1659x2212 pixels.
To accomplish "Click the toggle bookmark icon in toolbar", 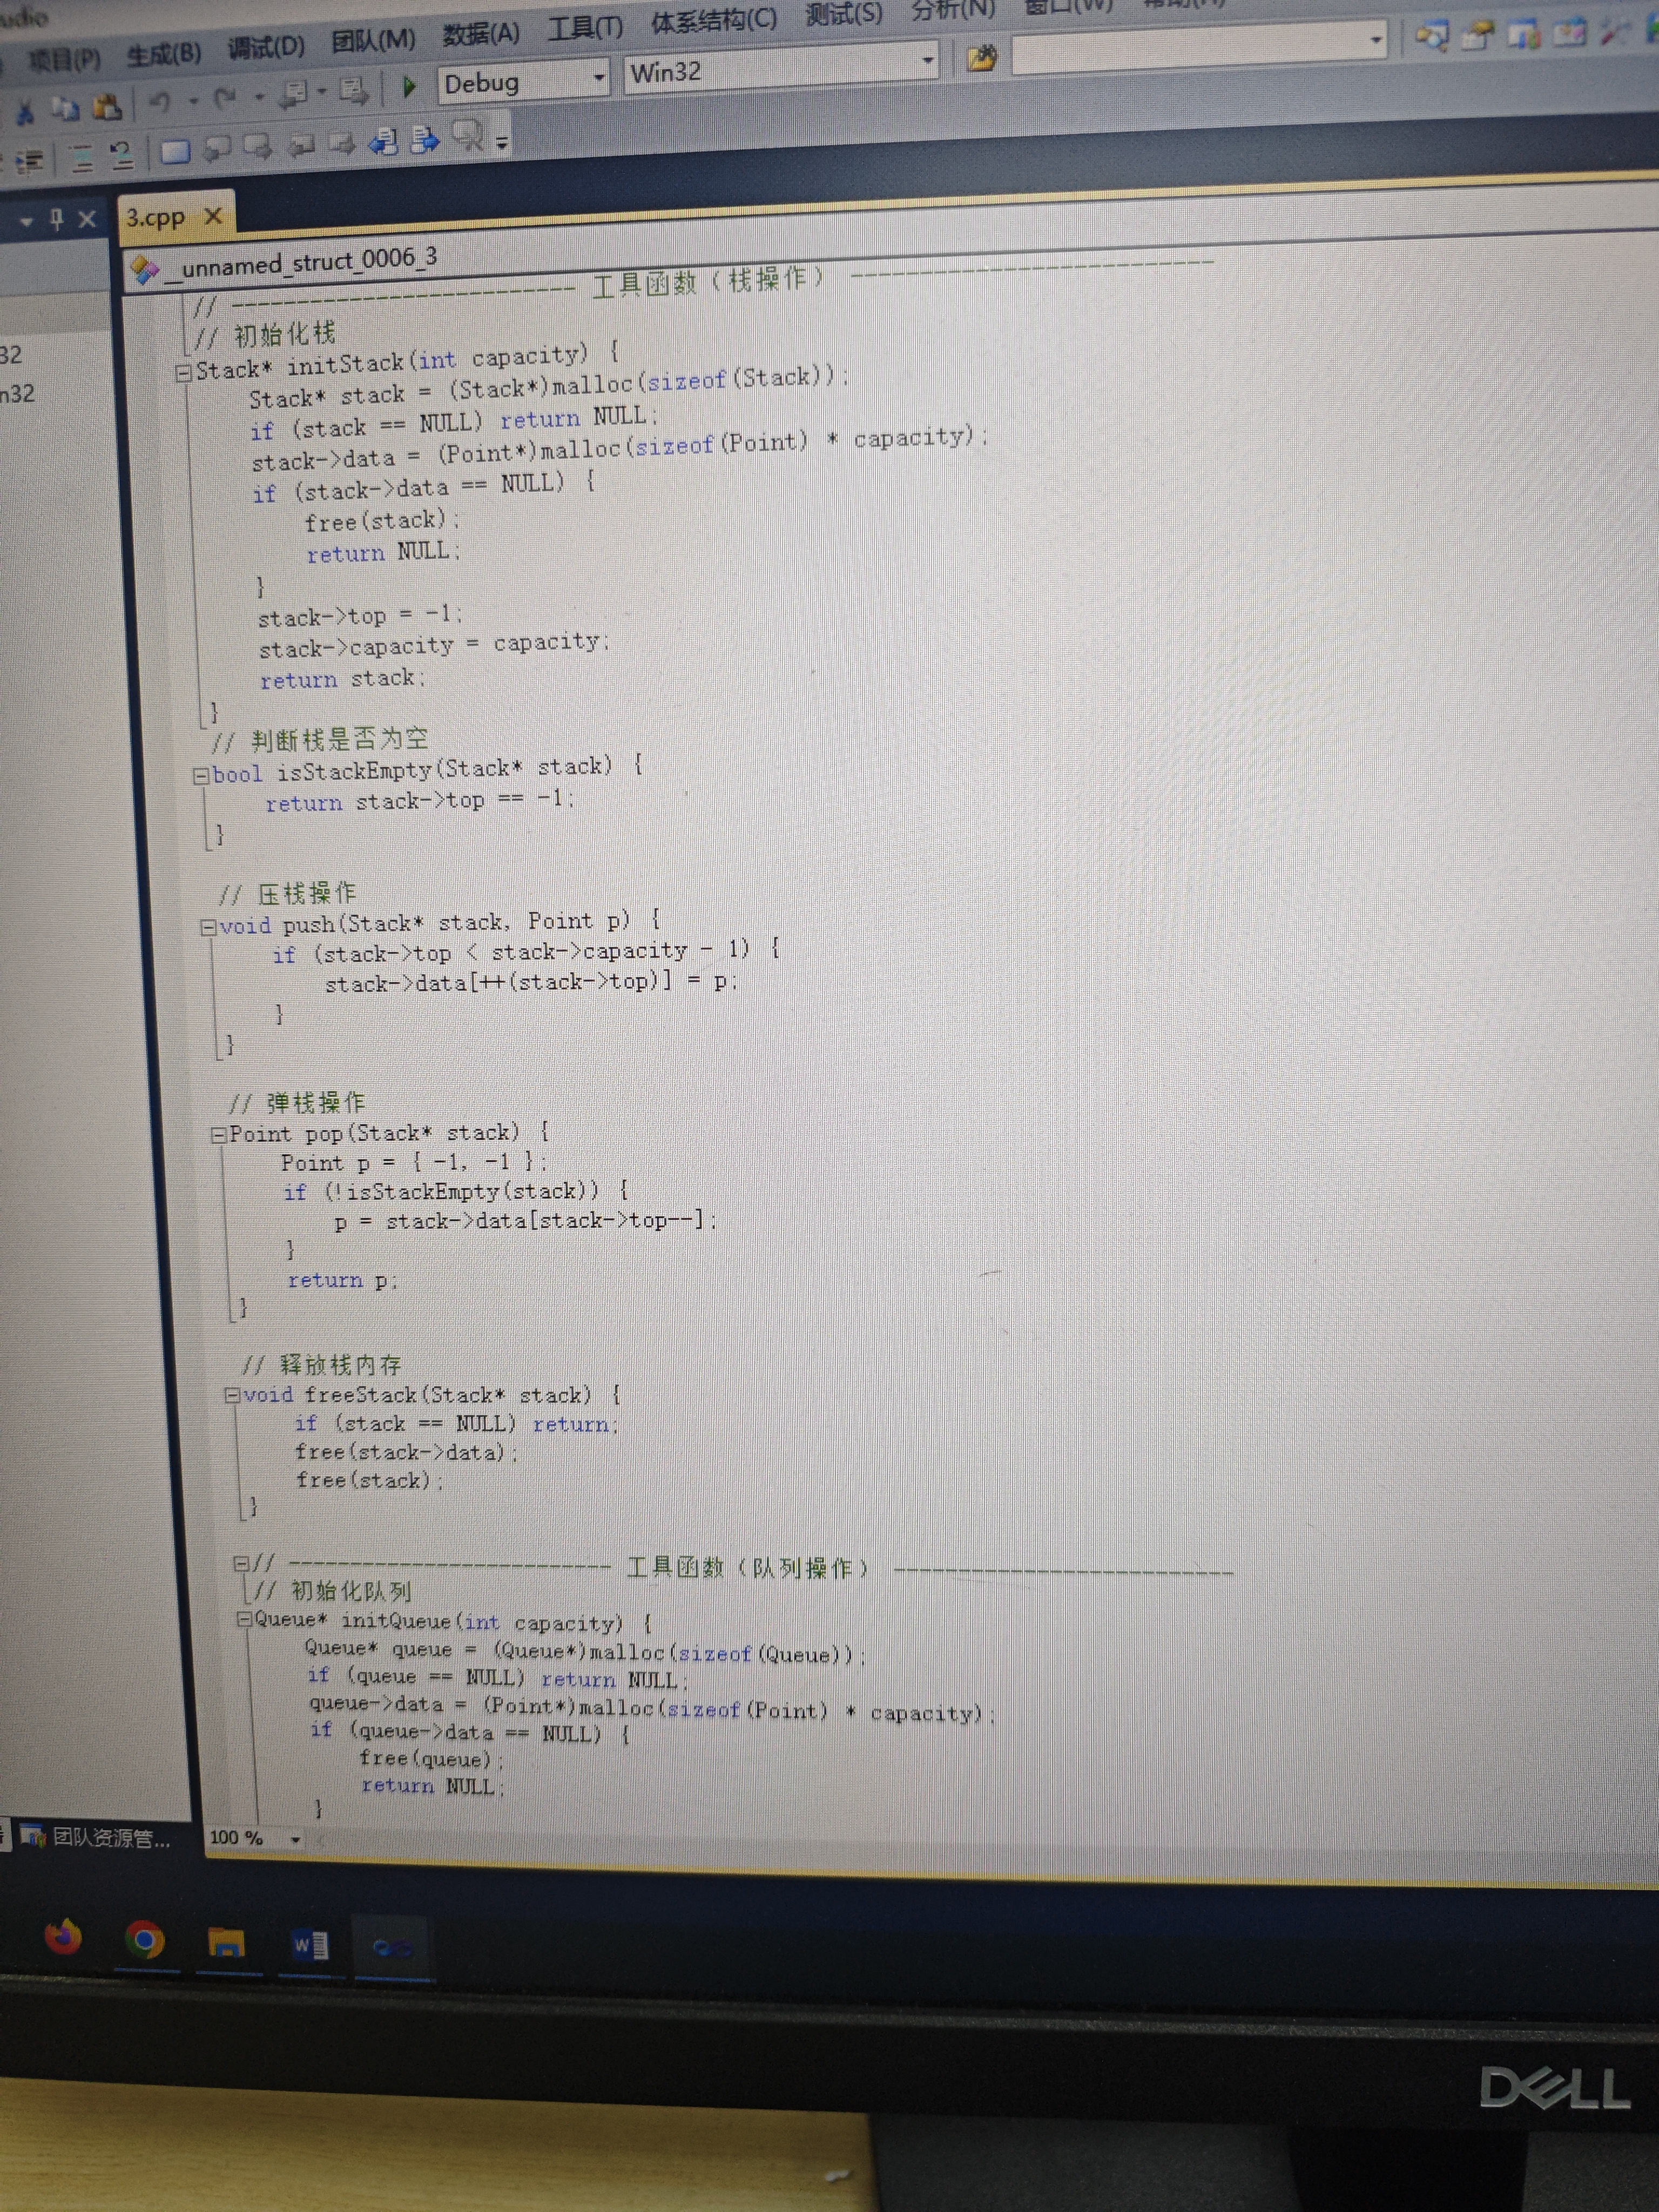I will click(x=175, y=151).
